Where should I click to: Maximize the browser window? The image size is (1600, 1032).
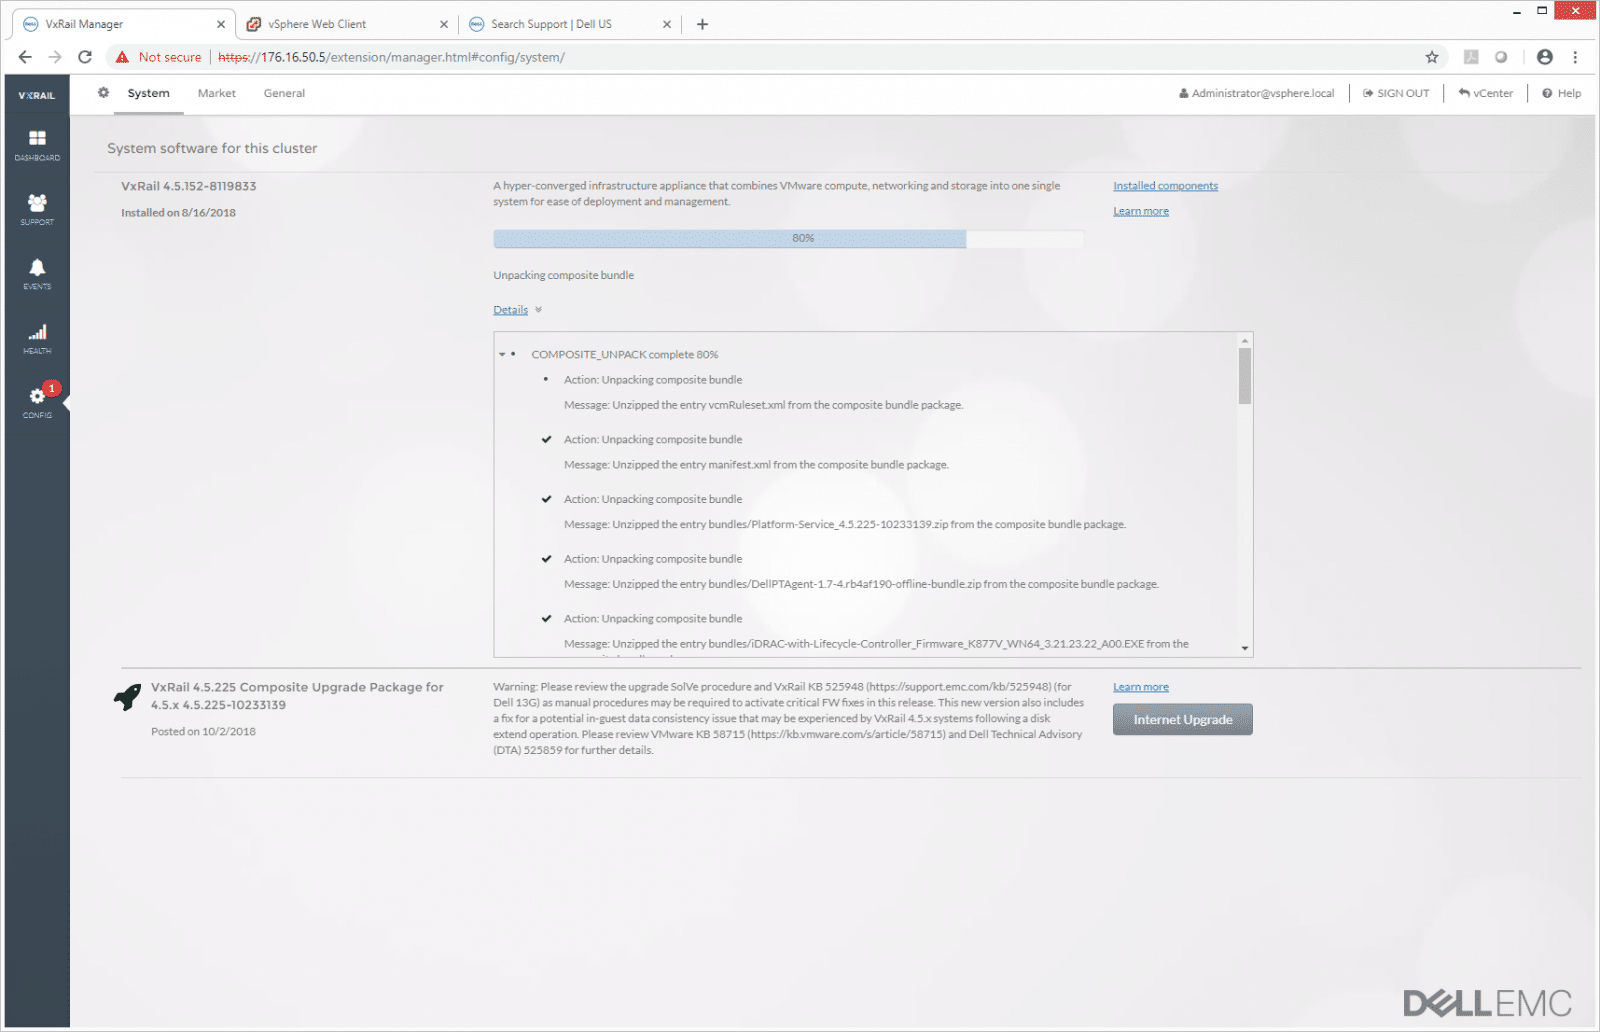(x=1542, y=11)
